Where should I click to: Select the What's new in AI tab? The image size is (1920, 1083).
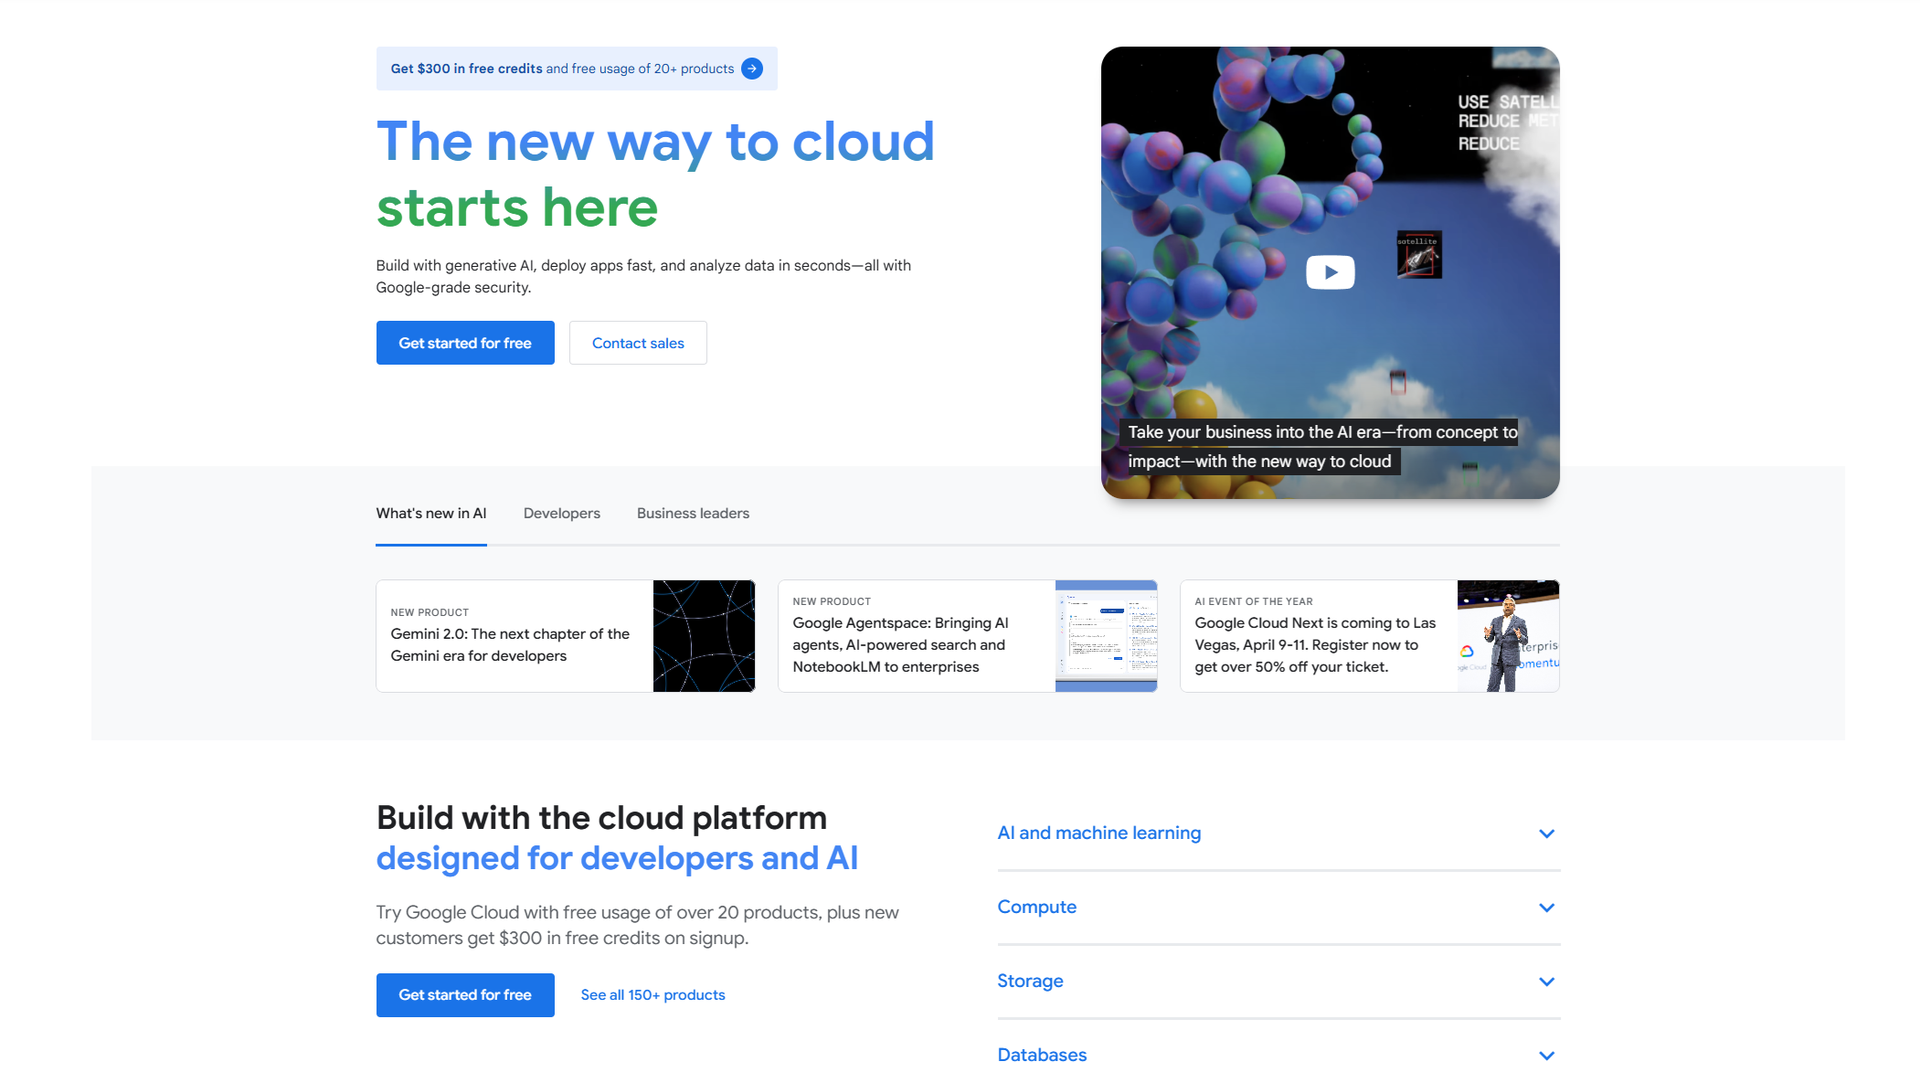click(431, 513)
